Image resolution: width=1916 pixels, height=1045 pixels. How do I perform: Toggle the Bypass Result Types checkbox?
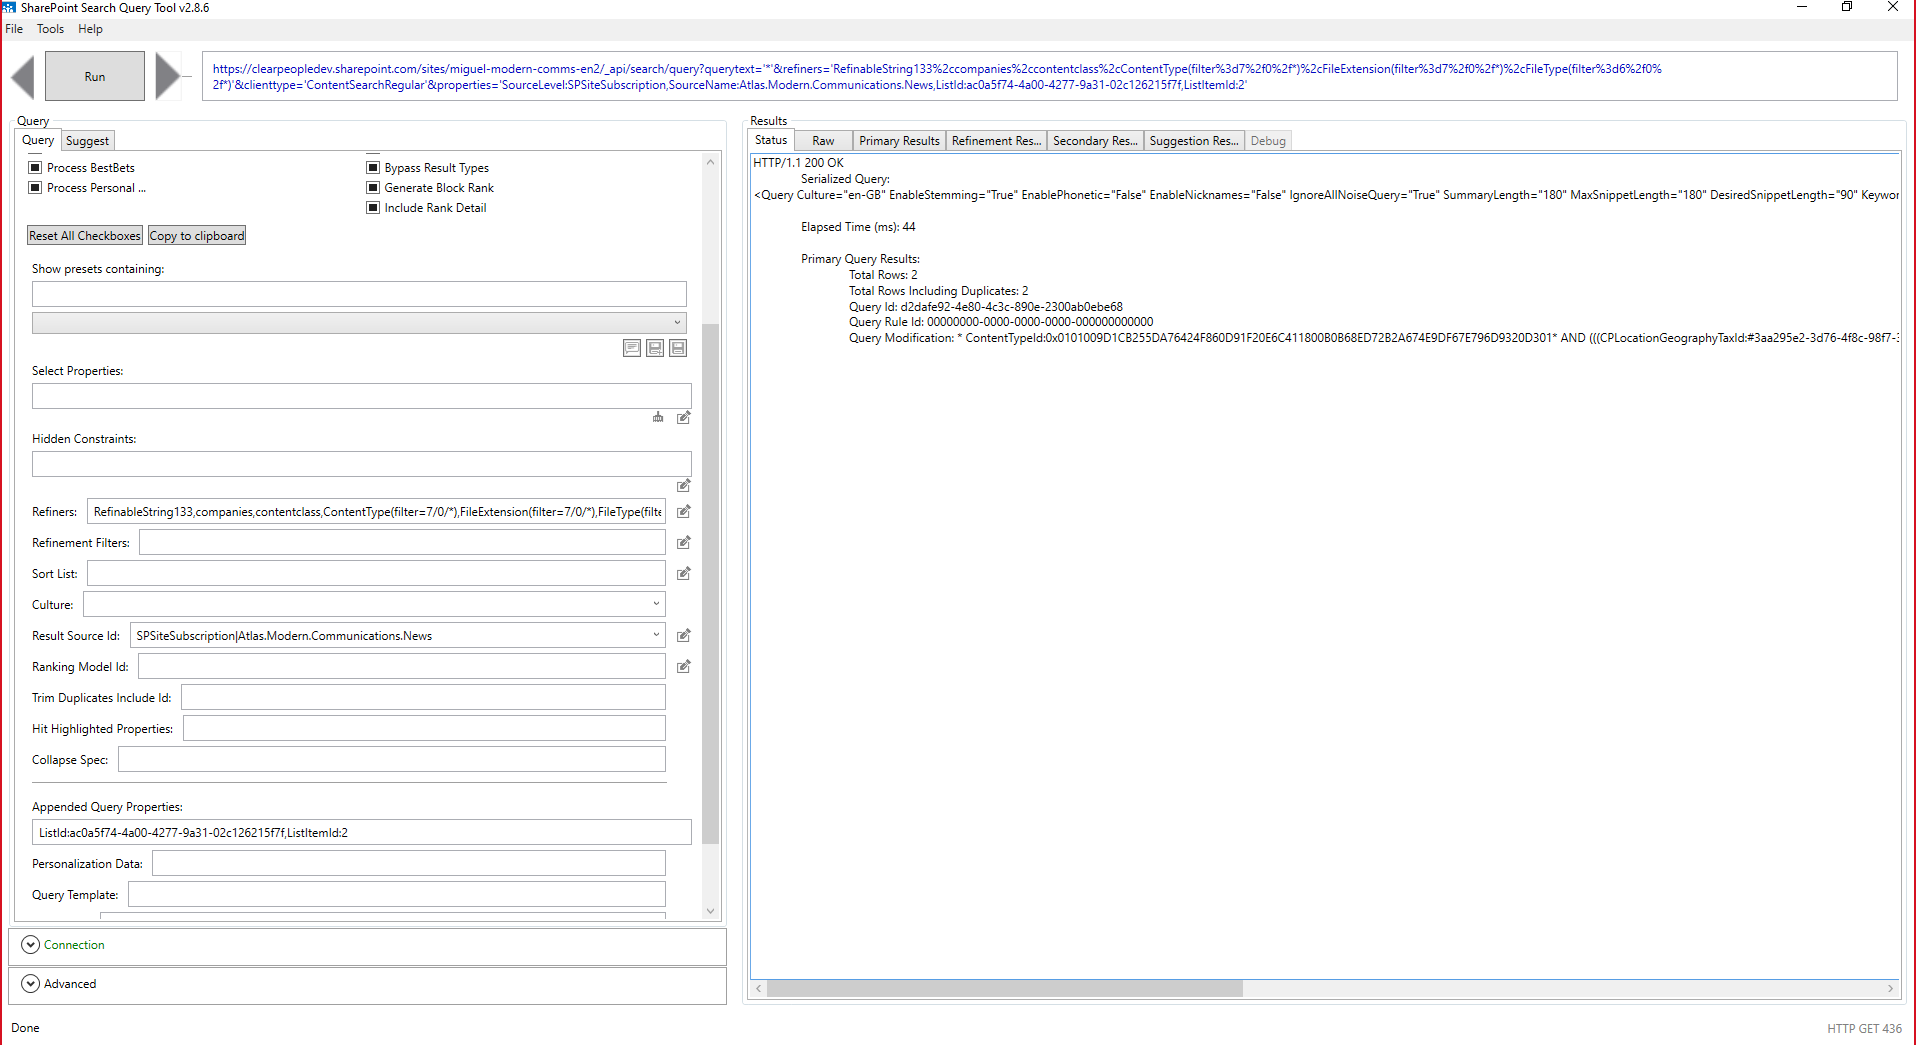pyautogui.click(x=373, y=167)
